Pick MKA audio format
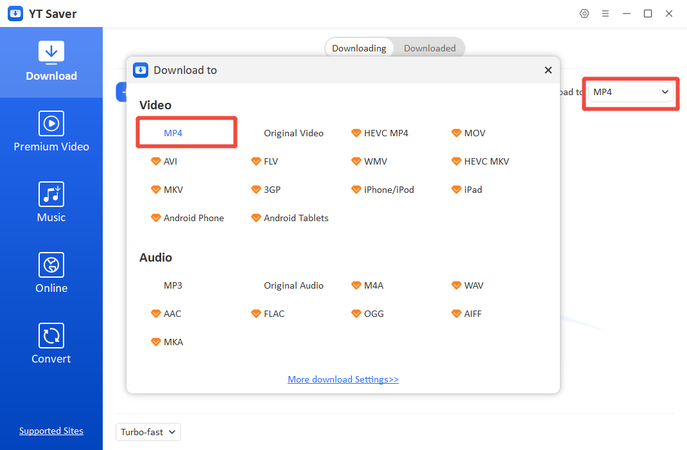Viewport: 687px width, 450px height. coord(167,342)
